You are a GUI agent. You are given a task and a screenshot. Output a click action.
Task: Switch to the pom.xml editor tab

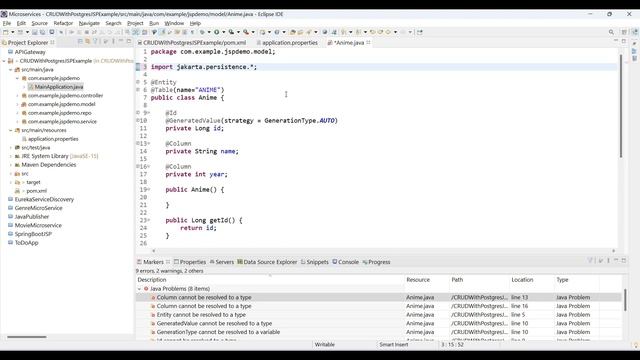[192, 42]
